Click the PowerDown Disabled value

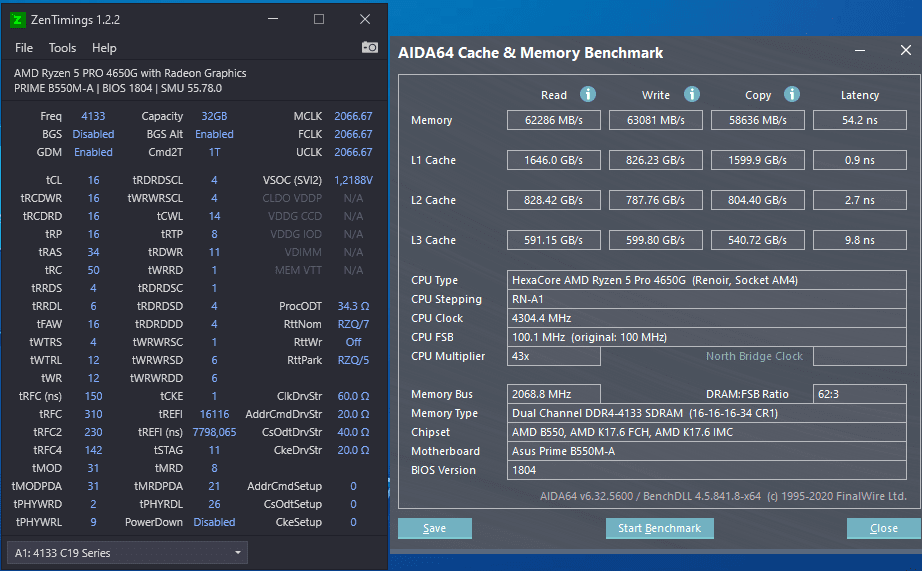214,522
